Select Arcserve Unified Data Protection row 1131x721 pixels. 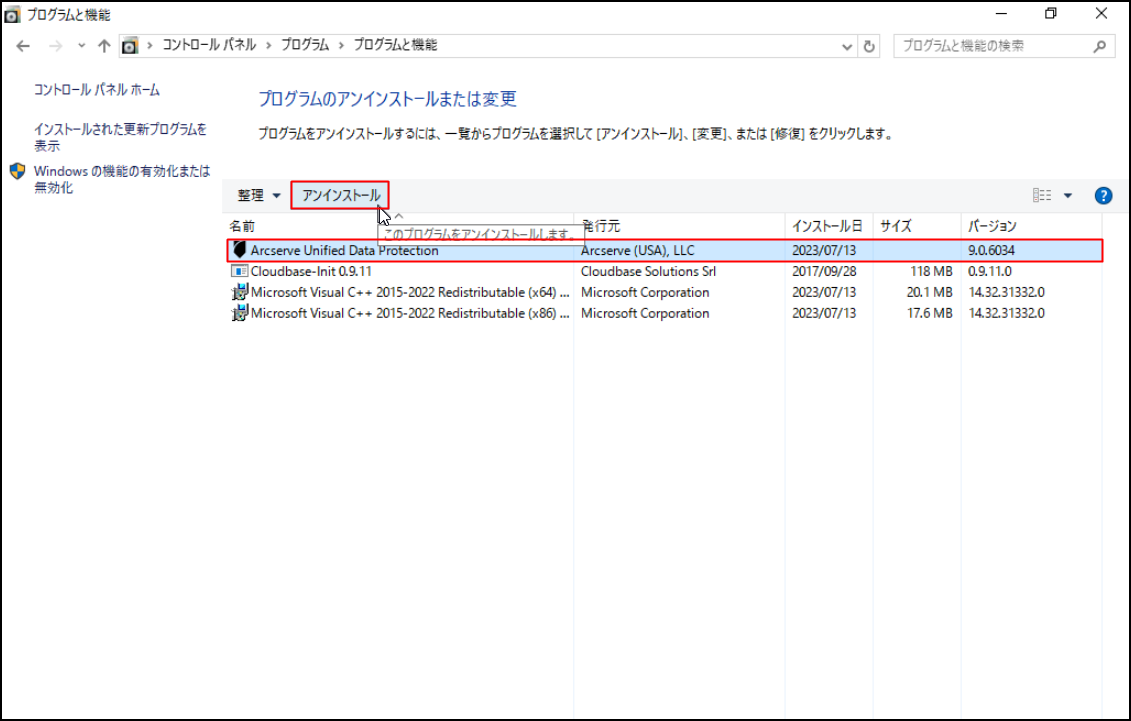pos(664,251)
